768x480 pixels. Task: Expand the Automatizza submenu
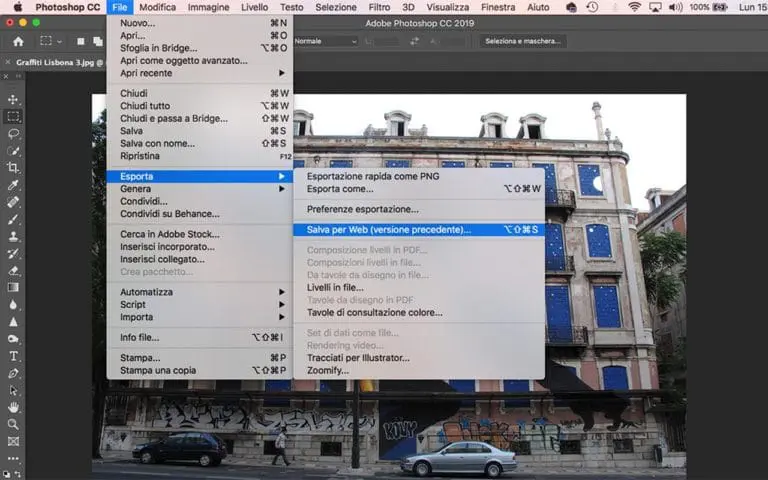click(200, 292)
